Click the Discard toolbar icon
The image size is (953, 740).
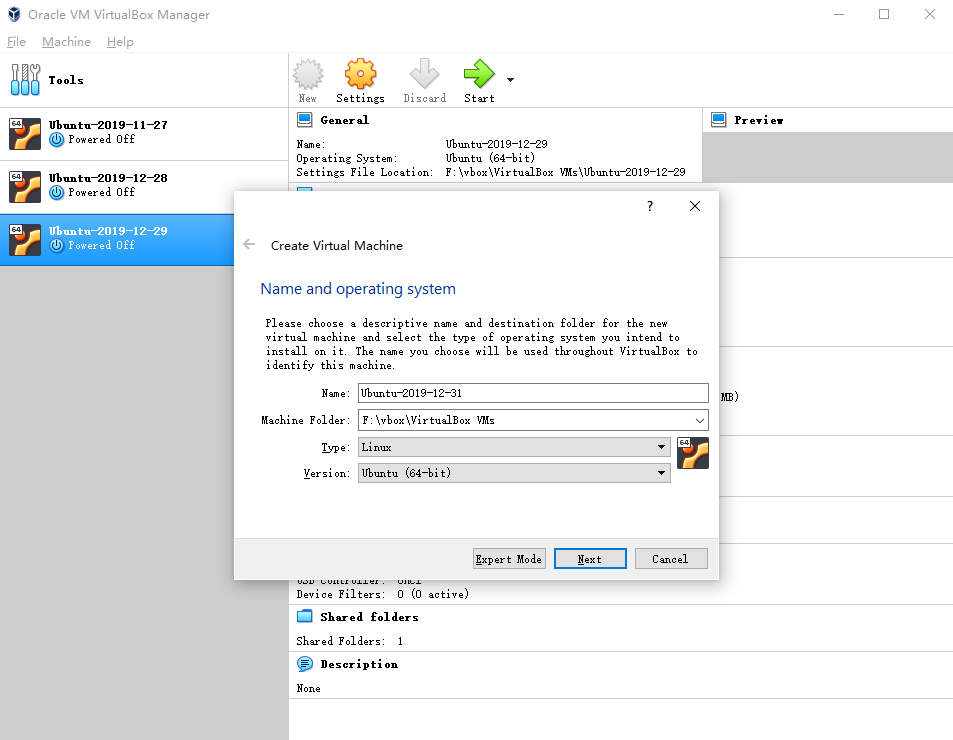(x=424, y=74)
